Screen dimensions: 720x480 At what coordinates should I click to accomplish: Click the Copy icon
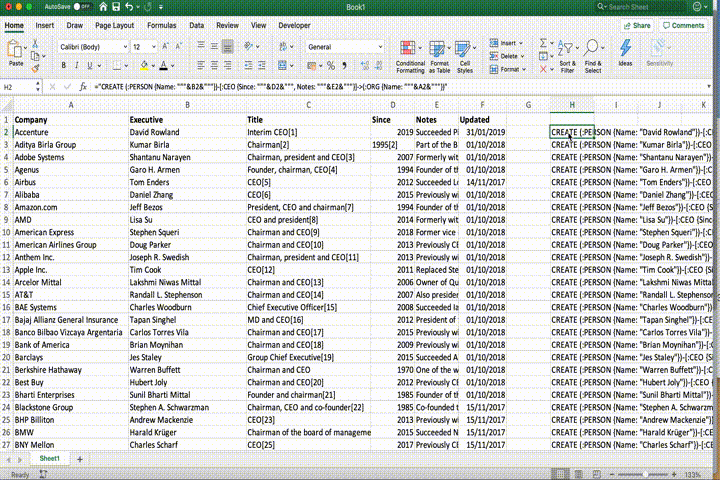coord(35,56)
